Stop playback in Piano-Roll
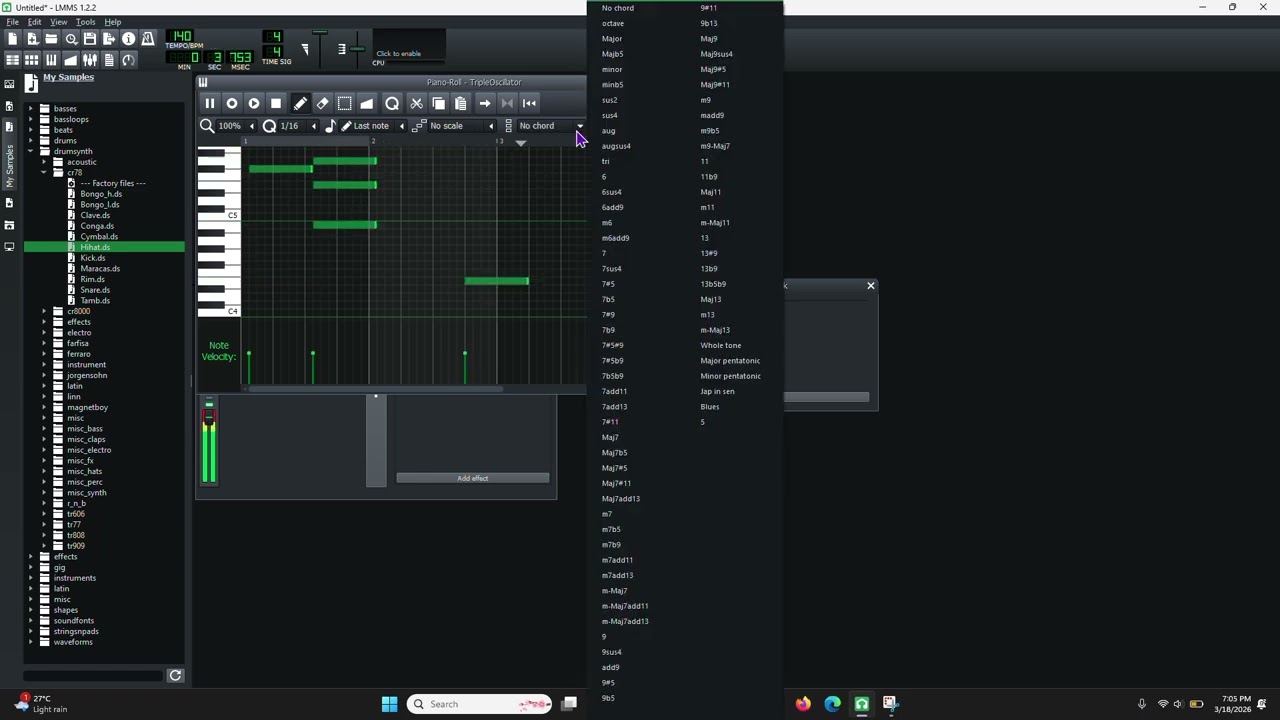This screenshot has height=720, width=1280. [x=276, y=103]
